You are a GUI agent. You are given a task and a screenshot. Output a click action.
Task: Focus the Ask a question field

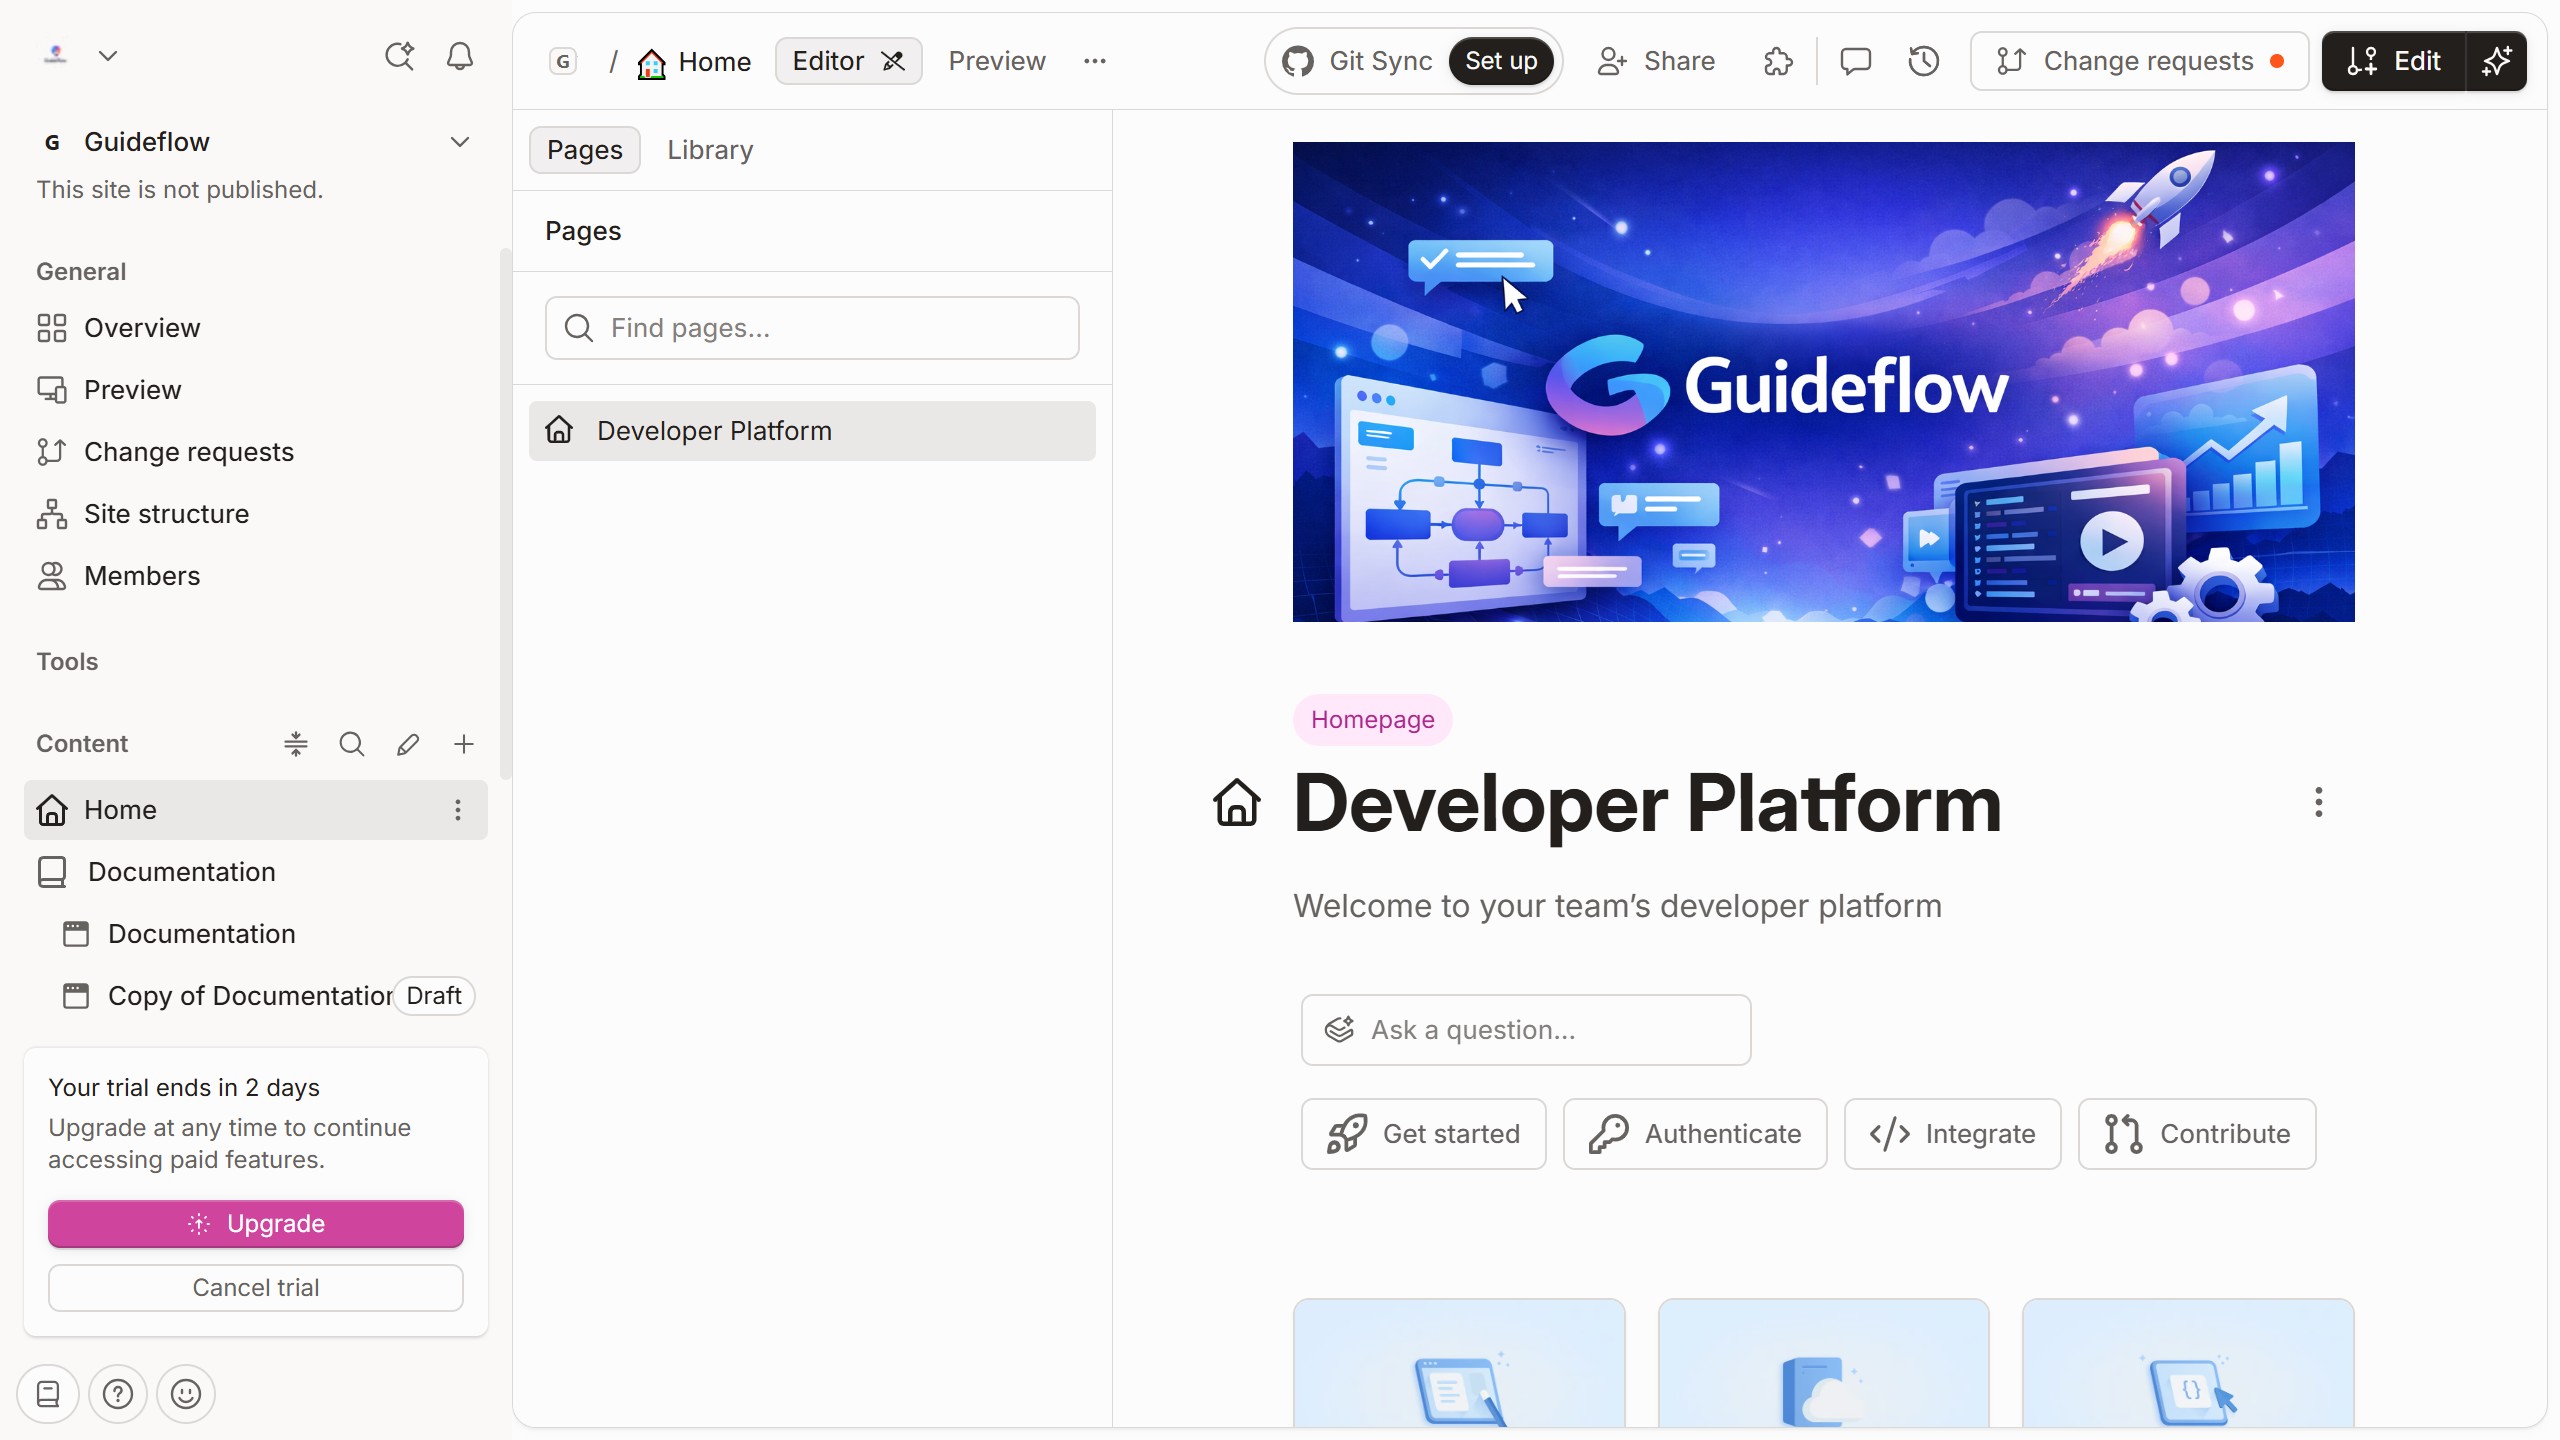point(1526,1030)
